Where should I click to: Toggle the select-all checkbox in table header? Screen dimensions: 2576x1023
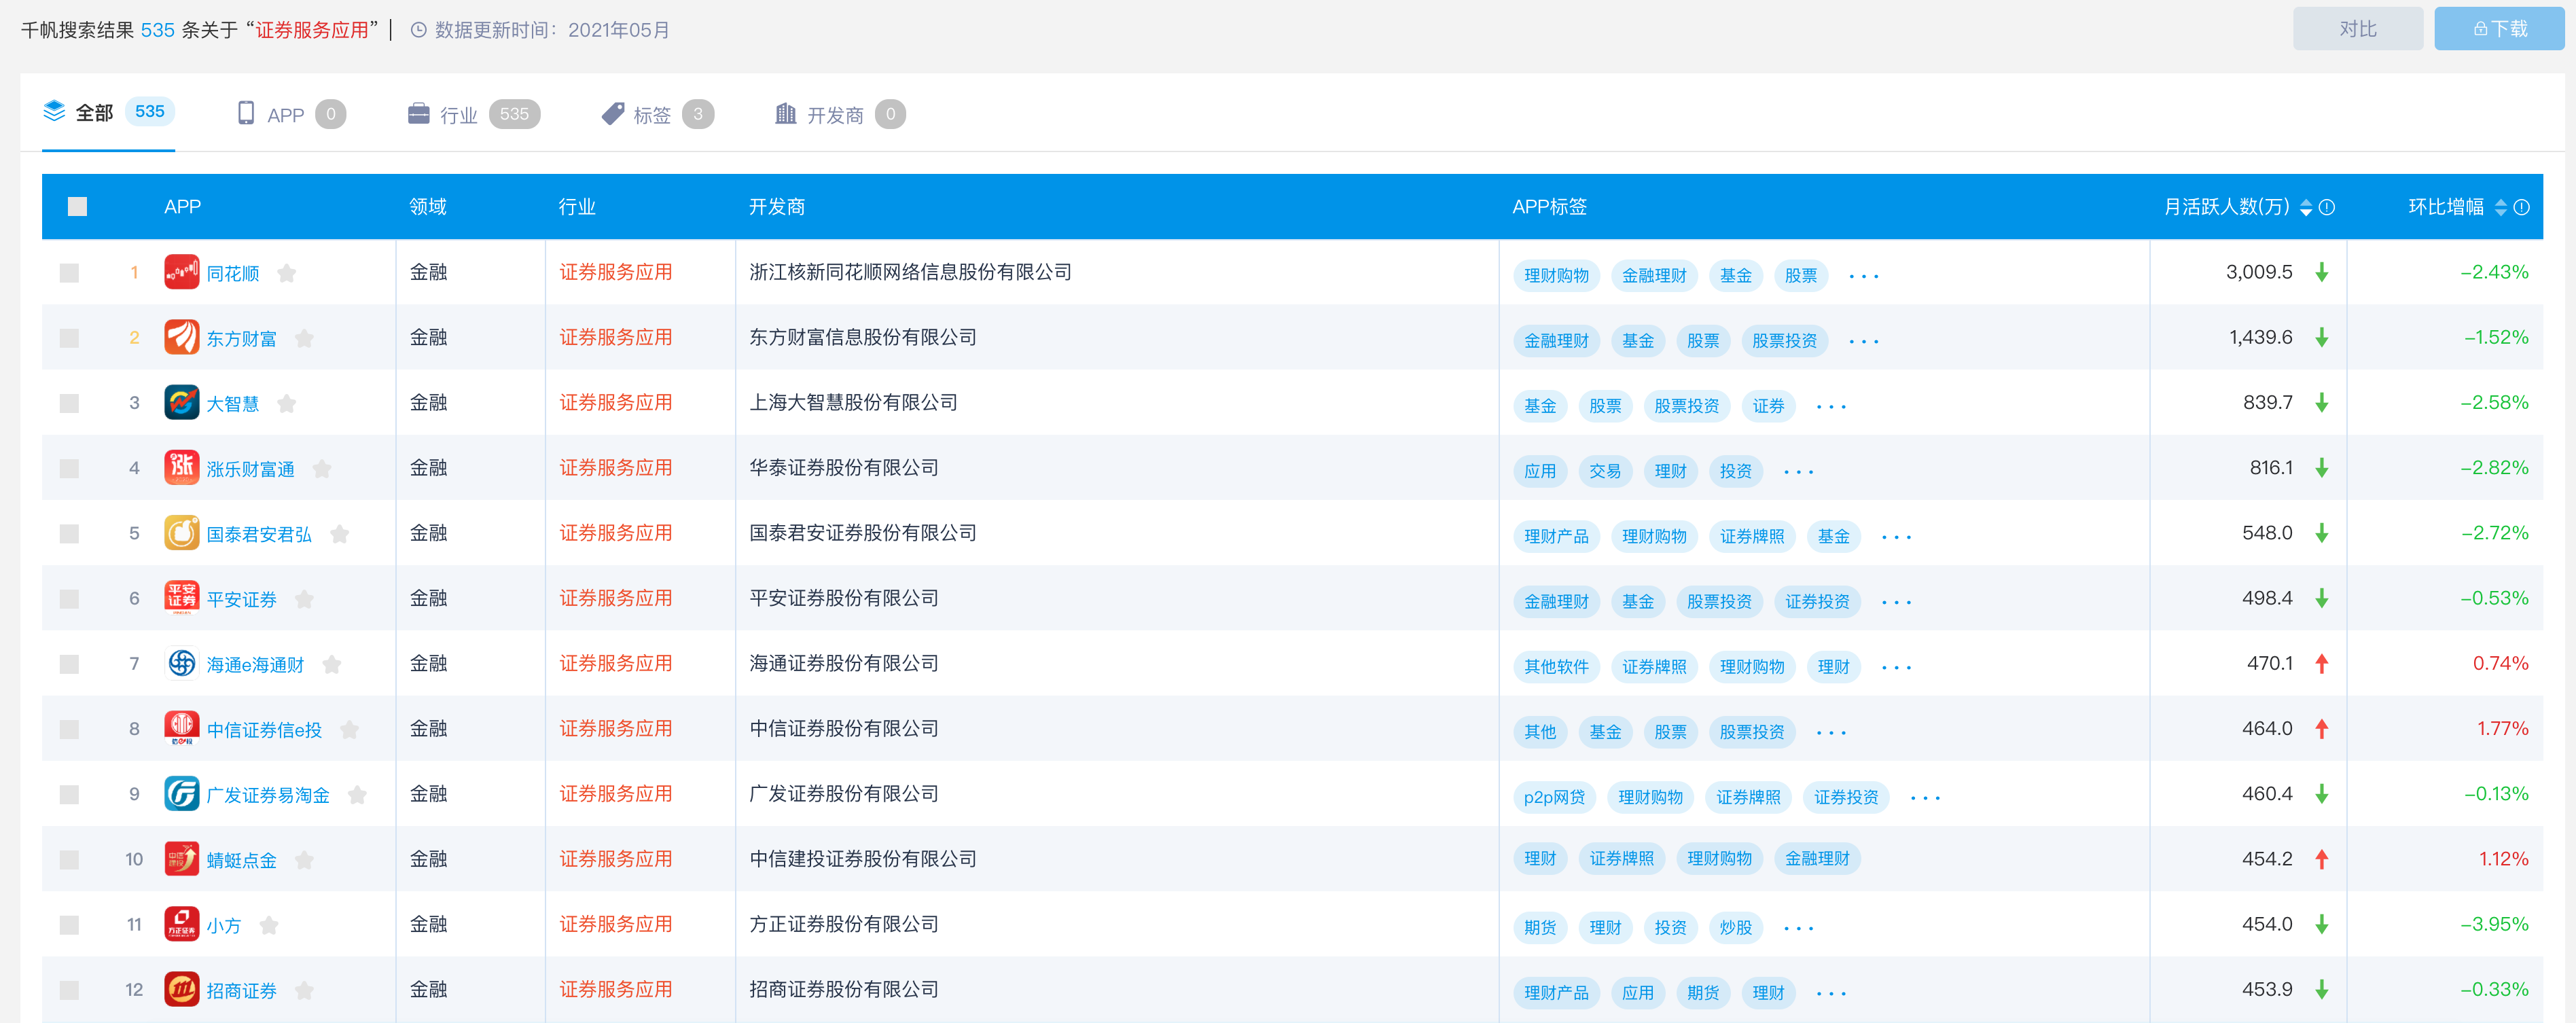(77, 206)
